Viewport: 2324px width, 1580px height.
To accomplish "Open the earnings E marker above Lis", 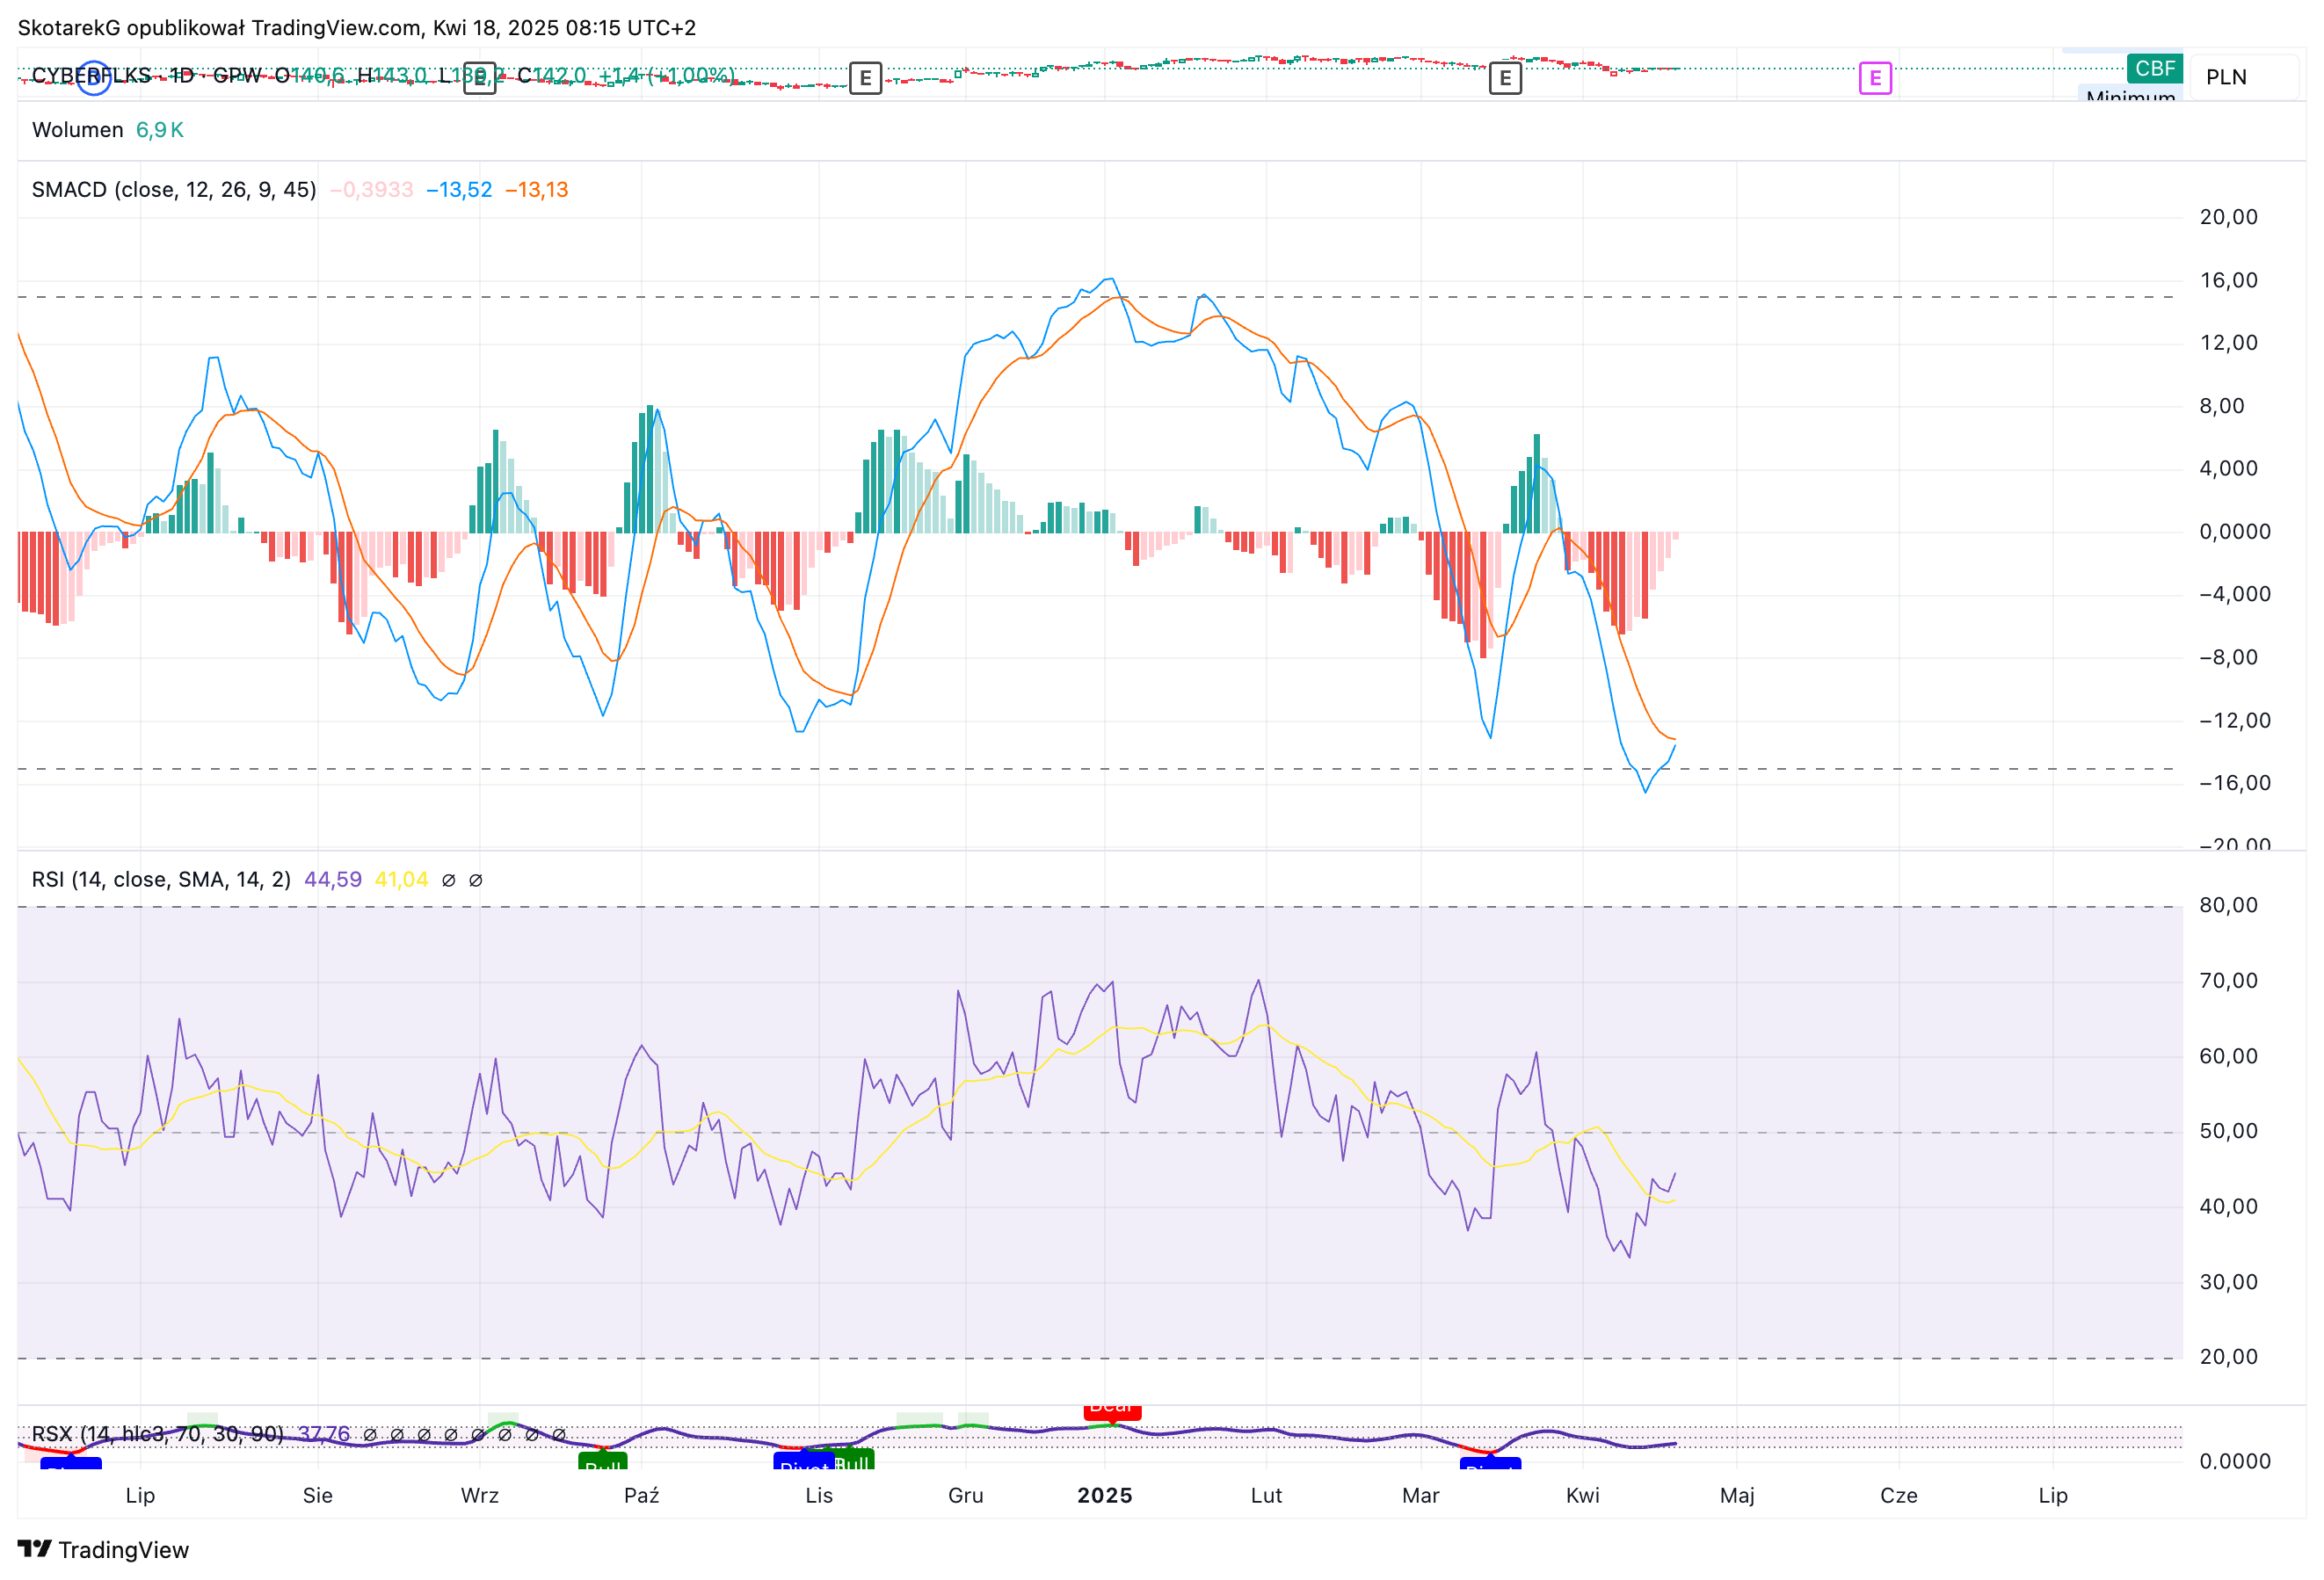I will [x=865, y=78].
